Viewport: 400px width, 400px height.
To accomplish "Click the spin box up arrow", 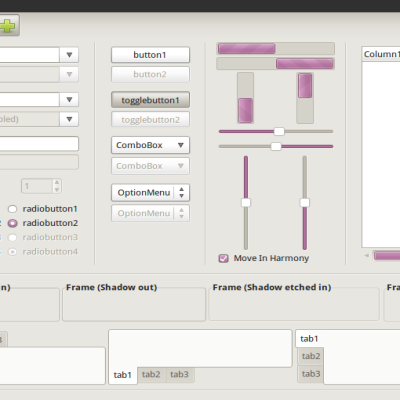I will 57,183.
